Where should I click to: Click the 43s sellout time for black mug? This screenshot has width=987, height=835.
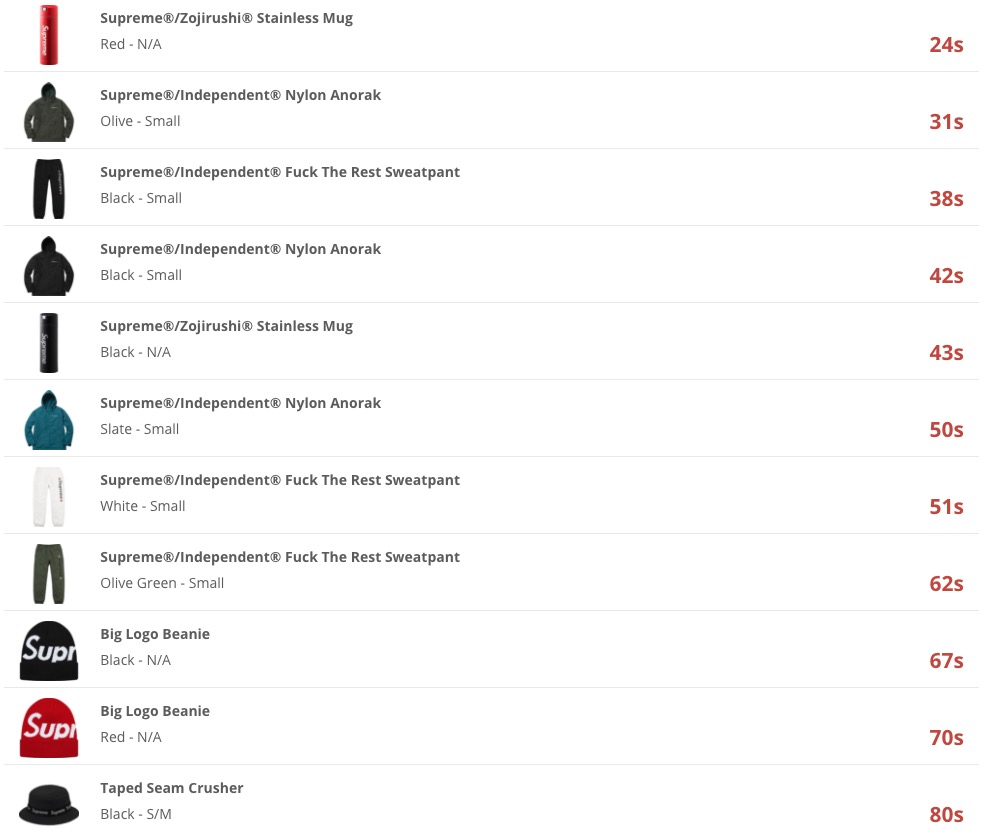pyautogui.click(x=946, y=352)
